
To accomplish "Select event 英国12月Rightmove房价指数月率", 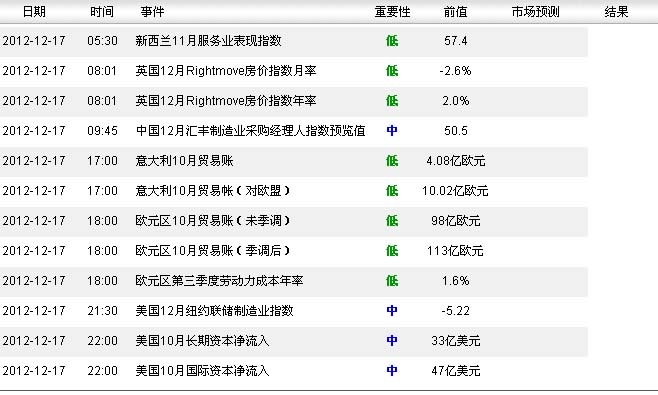I will pos(226,71).
